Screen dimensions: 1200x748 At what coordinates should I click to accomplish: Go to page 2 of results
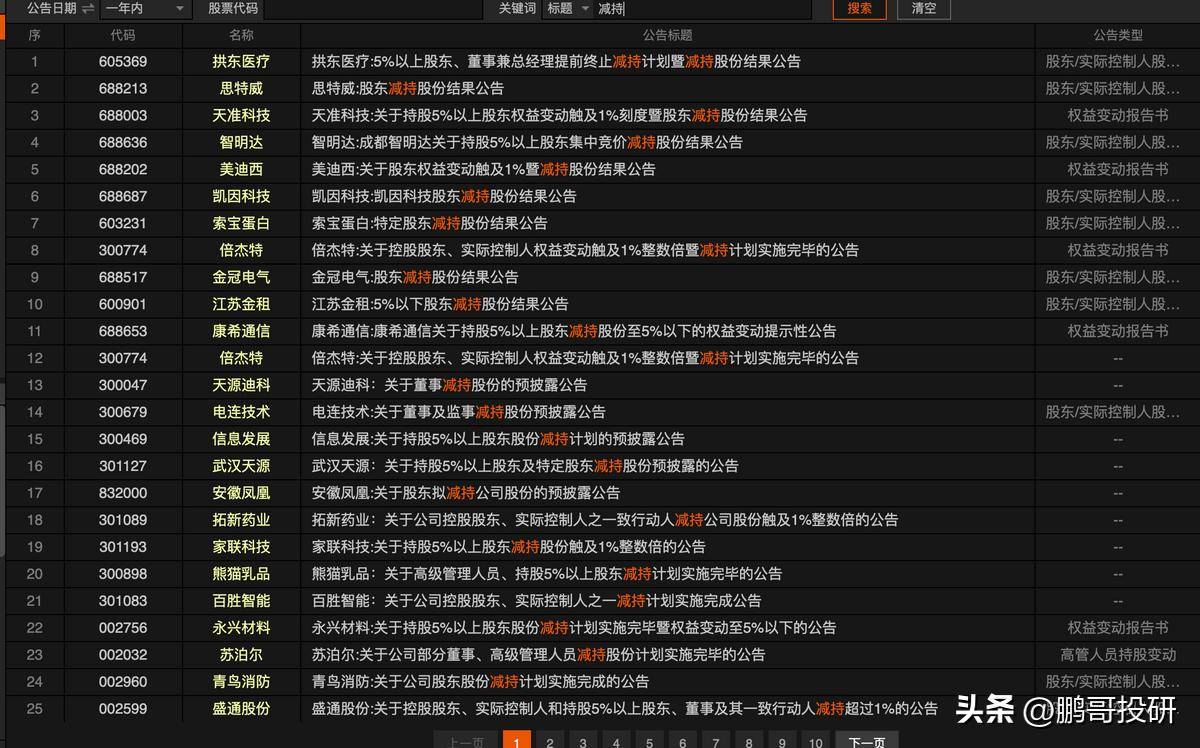tap(549, 742)
